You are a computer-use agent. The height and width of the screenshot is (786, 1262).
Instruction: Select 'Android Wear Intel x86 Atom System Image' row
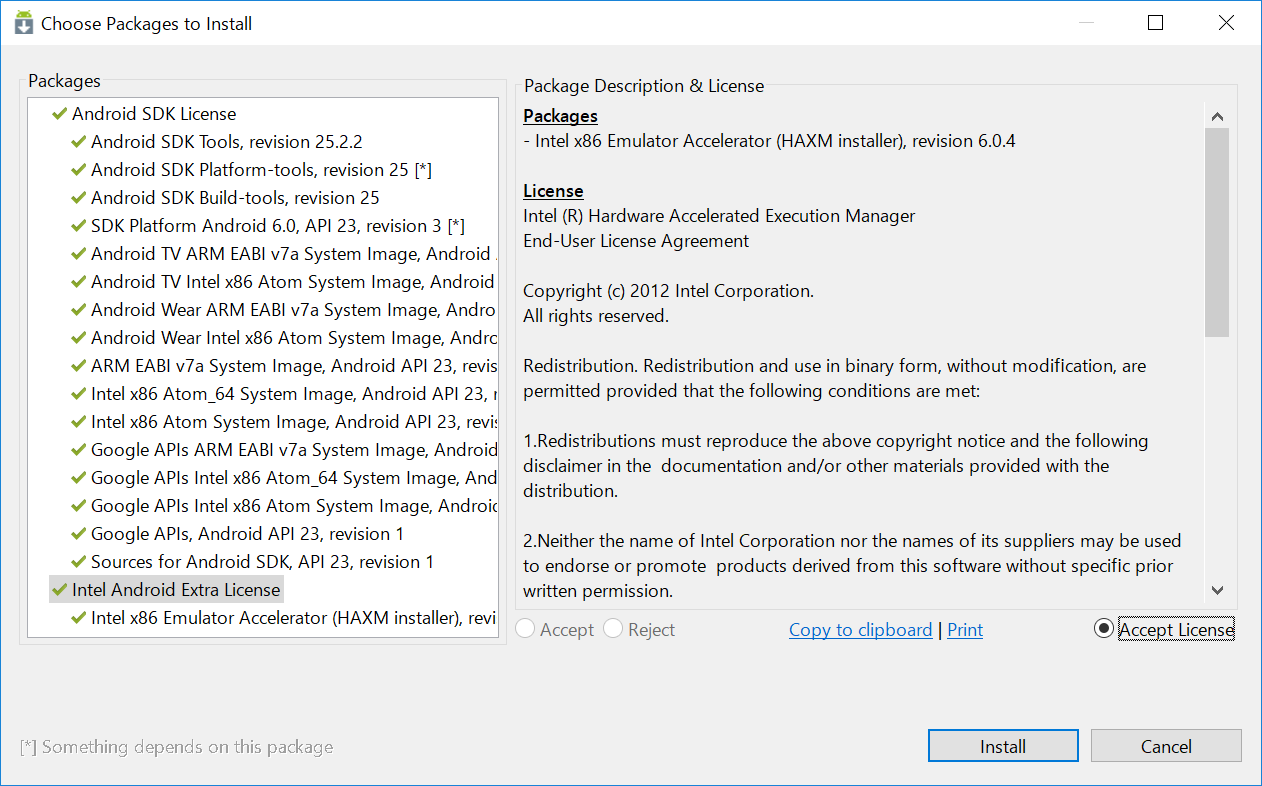pyautogui.click(x=293, y=338)
